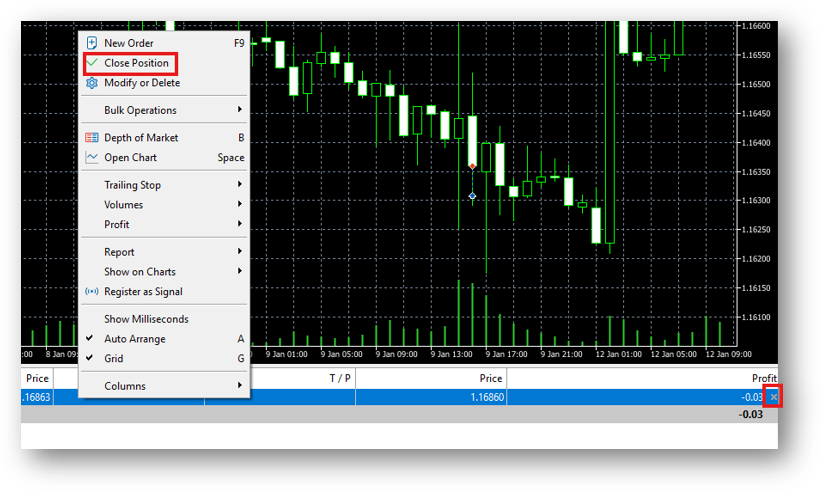Open the Profit submenu in context menu
The height and width of the screenshot is (491, 825).
tap(117, 225)
